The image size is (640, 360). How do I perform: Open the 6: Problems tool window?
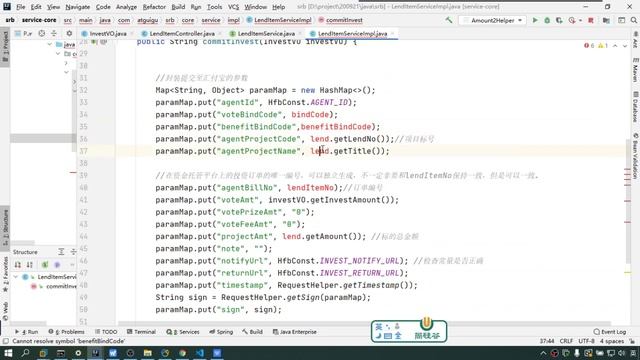coord(66,332)
